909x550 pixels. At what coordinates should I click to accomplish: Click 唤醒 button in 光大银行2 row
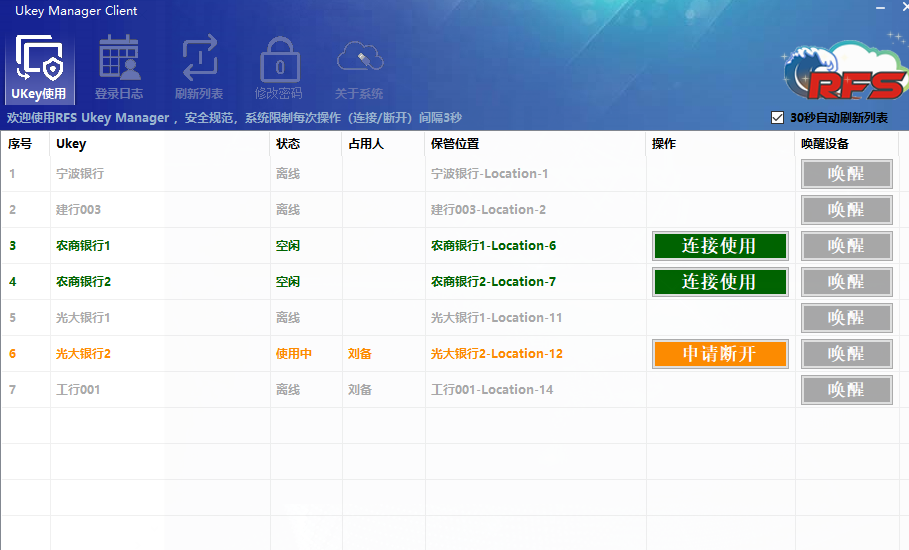tap(846, 354)
